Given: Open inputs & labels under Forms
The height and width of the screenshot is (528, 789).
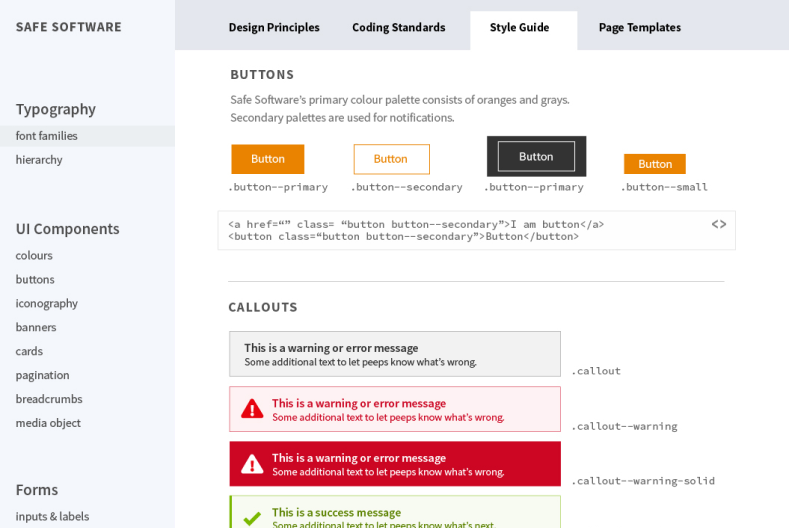Looking at the screenshot, I should point(52,516).
